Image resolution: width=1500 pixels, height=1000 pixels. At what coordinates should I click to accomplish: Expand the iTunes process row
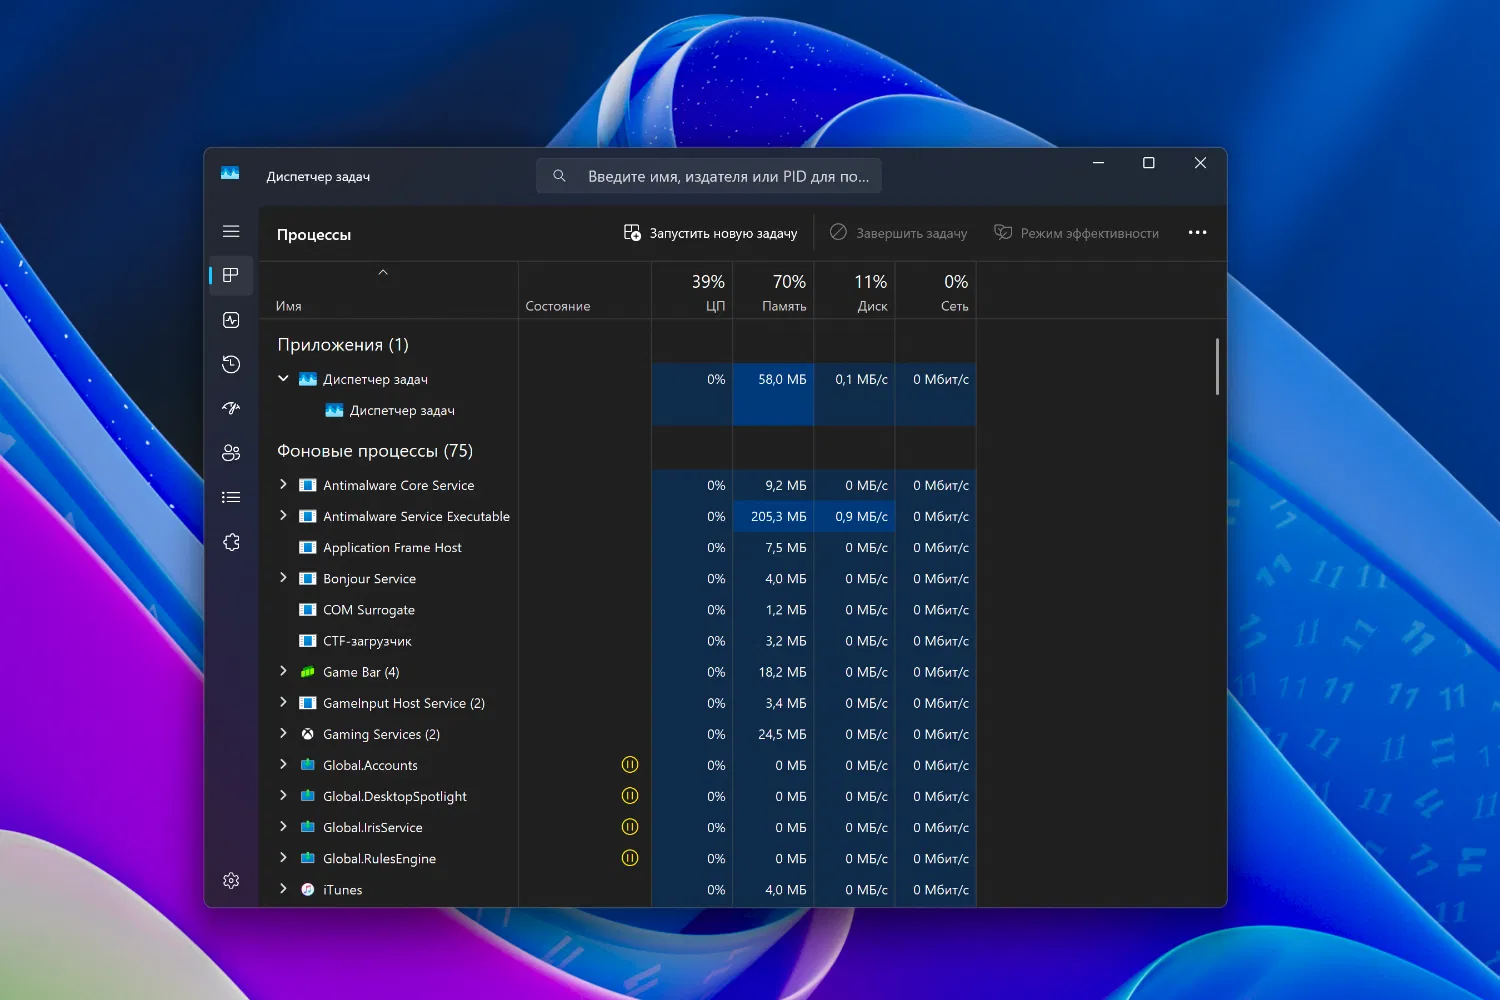click(x=283, y=889)
